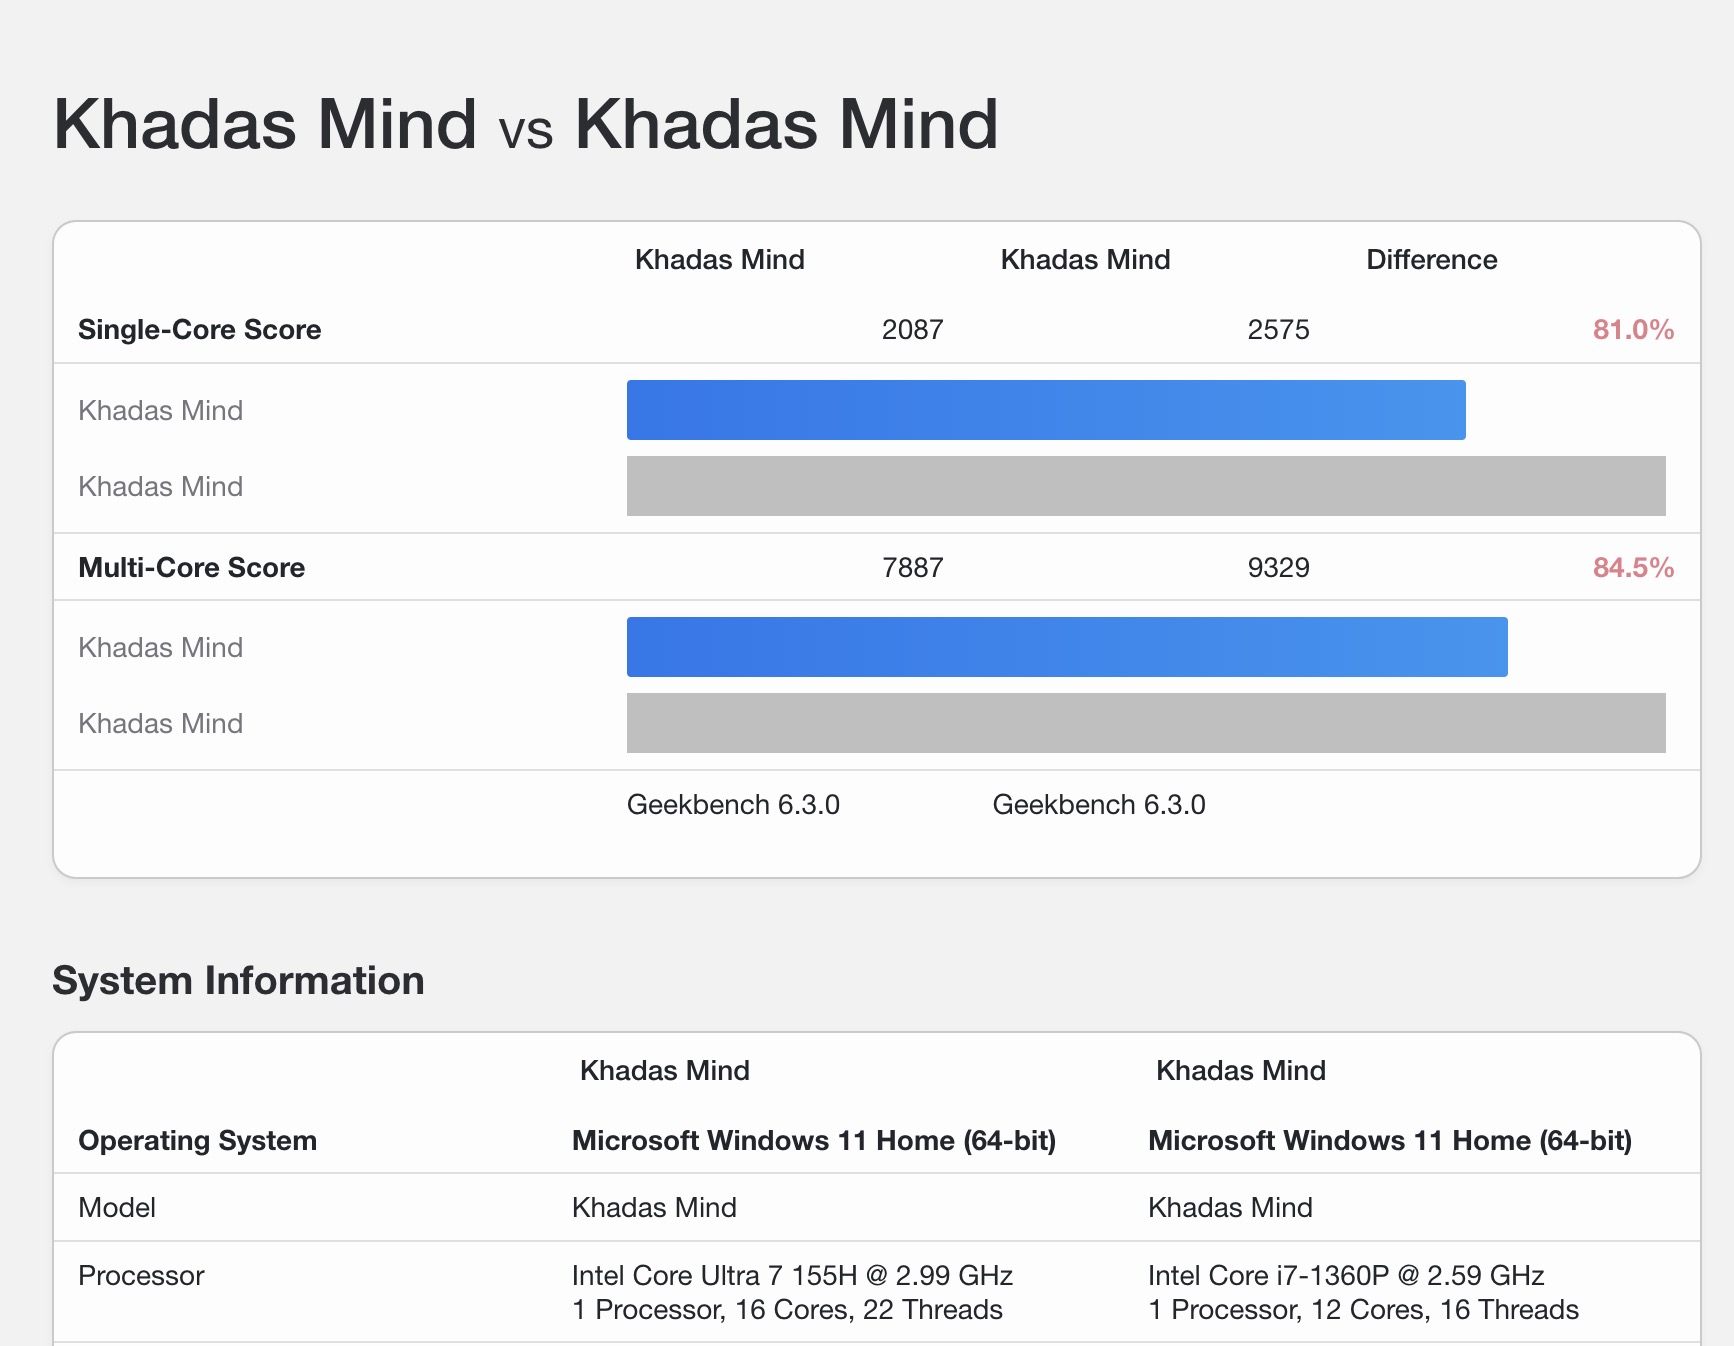Select the Intel Core Ultra 7 155H text
Viewport: 1734px width, 1346px height.
[714, 1276]
